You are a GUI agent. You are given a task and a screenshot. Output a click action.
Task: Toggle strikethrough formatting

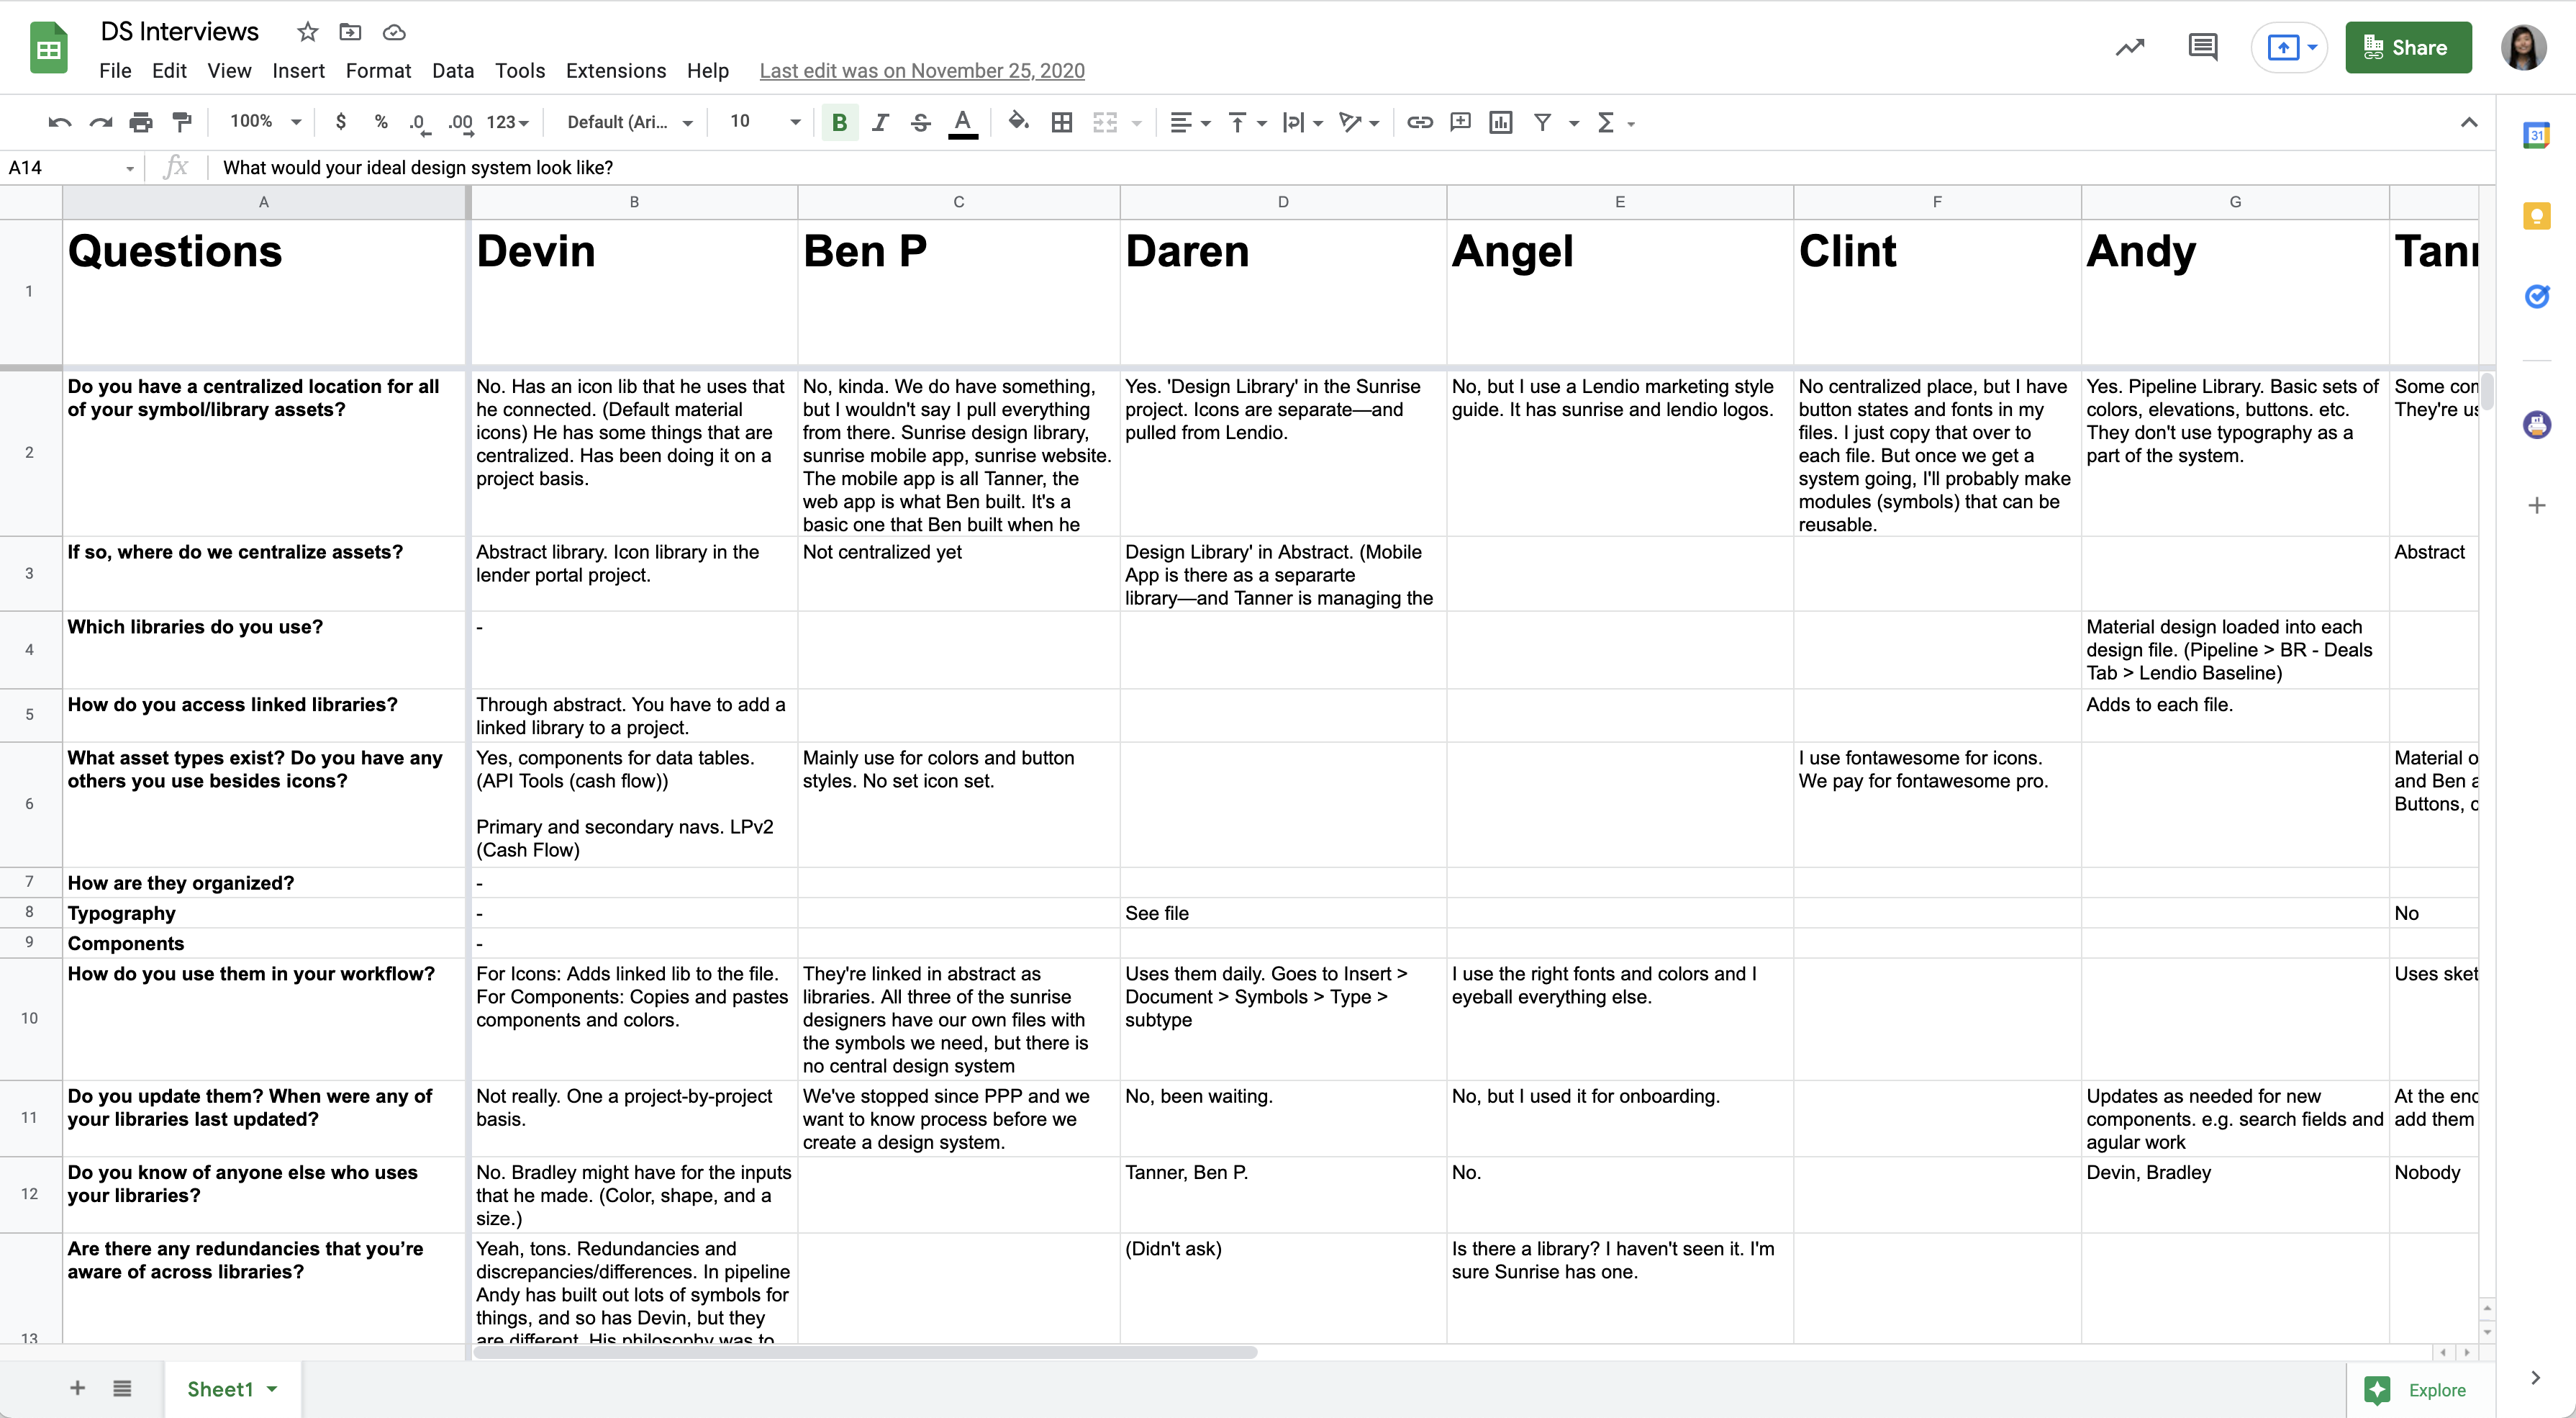(921, 122)
